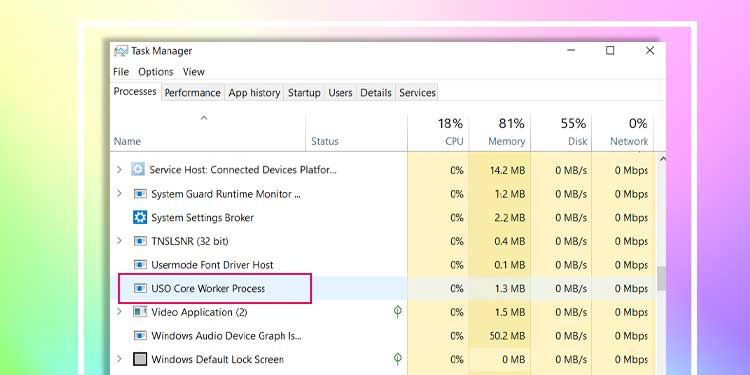Image resolution: width=750 pixels, height=375 pixels.
Task: Expand the Service Host: Connected Devices row
Action: [x=119, y=169]
